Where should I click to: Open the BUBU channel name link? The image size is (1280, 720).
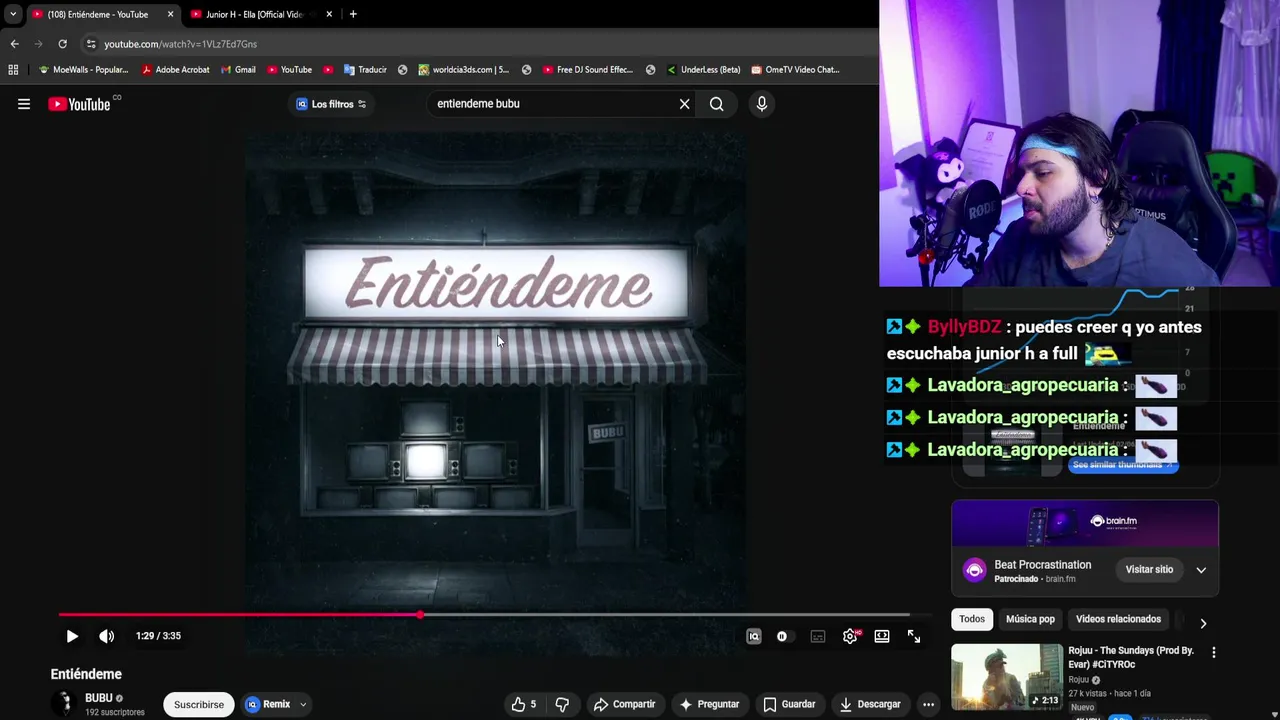coord(98,698)
